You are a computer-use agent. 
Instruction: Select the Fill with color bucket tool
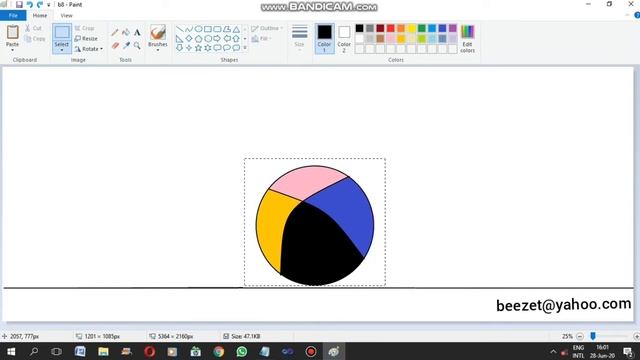click(x=126, y=32)
